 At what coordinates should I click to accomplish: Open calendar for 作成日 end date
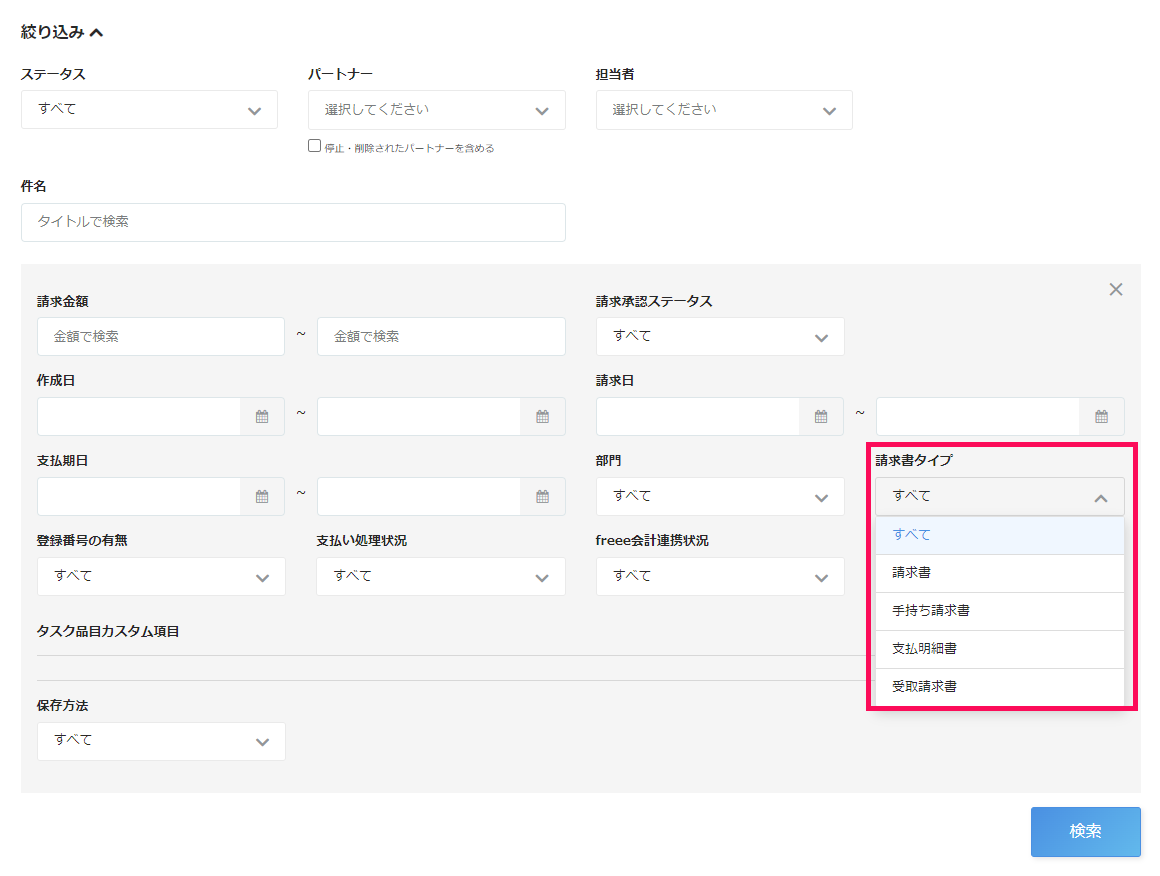click(x=542, y=417)
